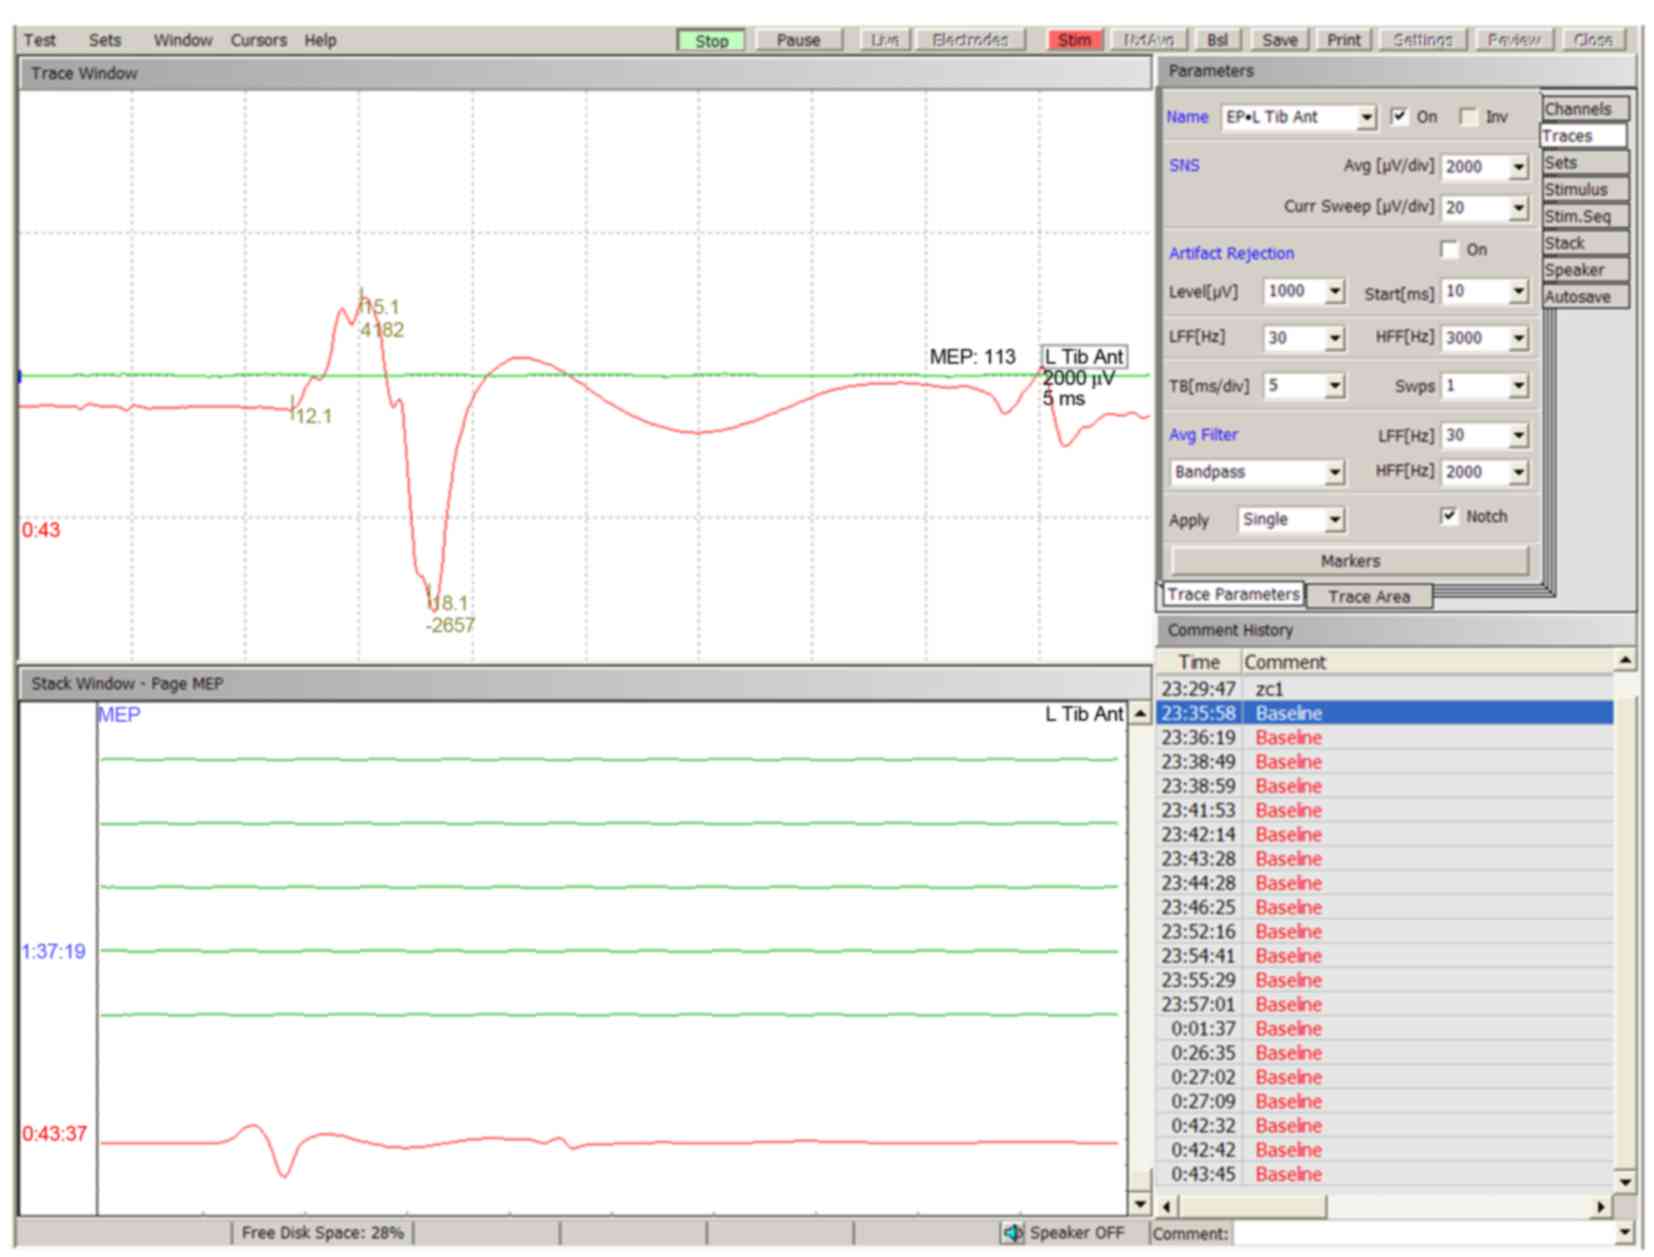Click the speaker icon in status bar
This screenshot has height=1257, width=1654.
click(1012, 1233)
